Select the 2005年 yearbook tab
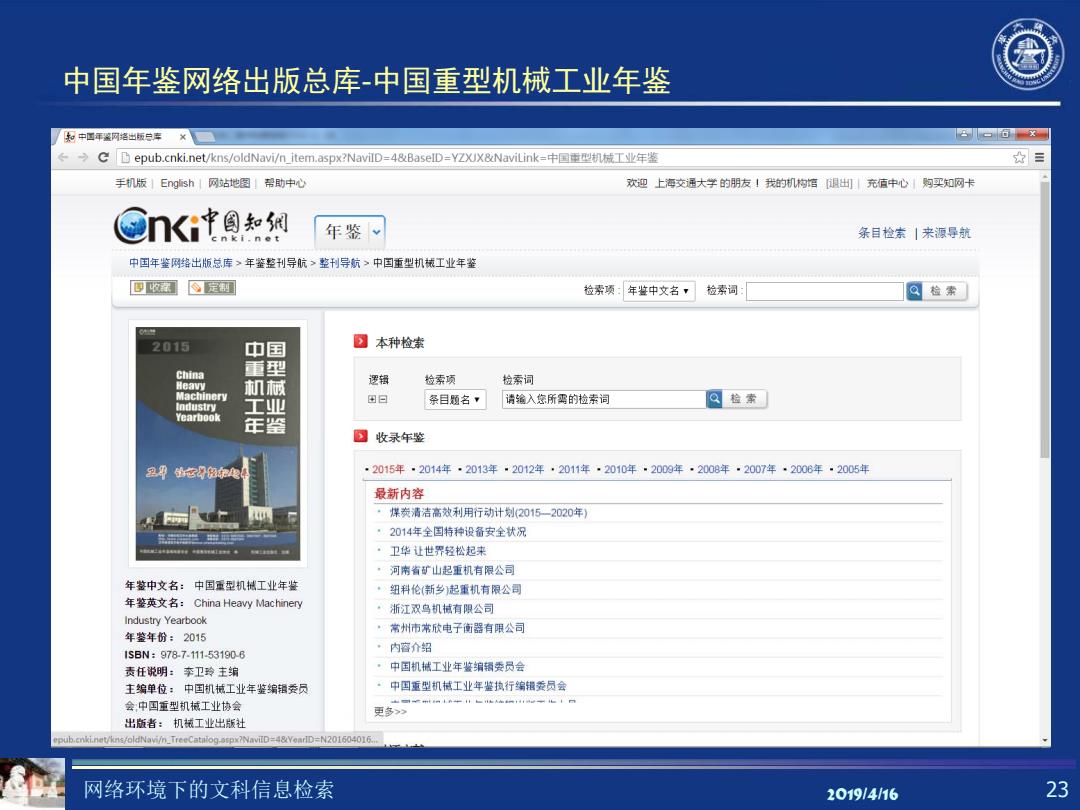 [x=853, y=469]
